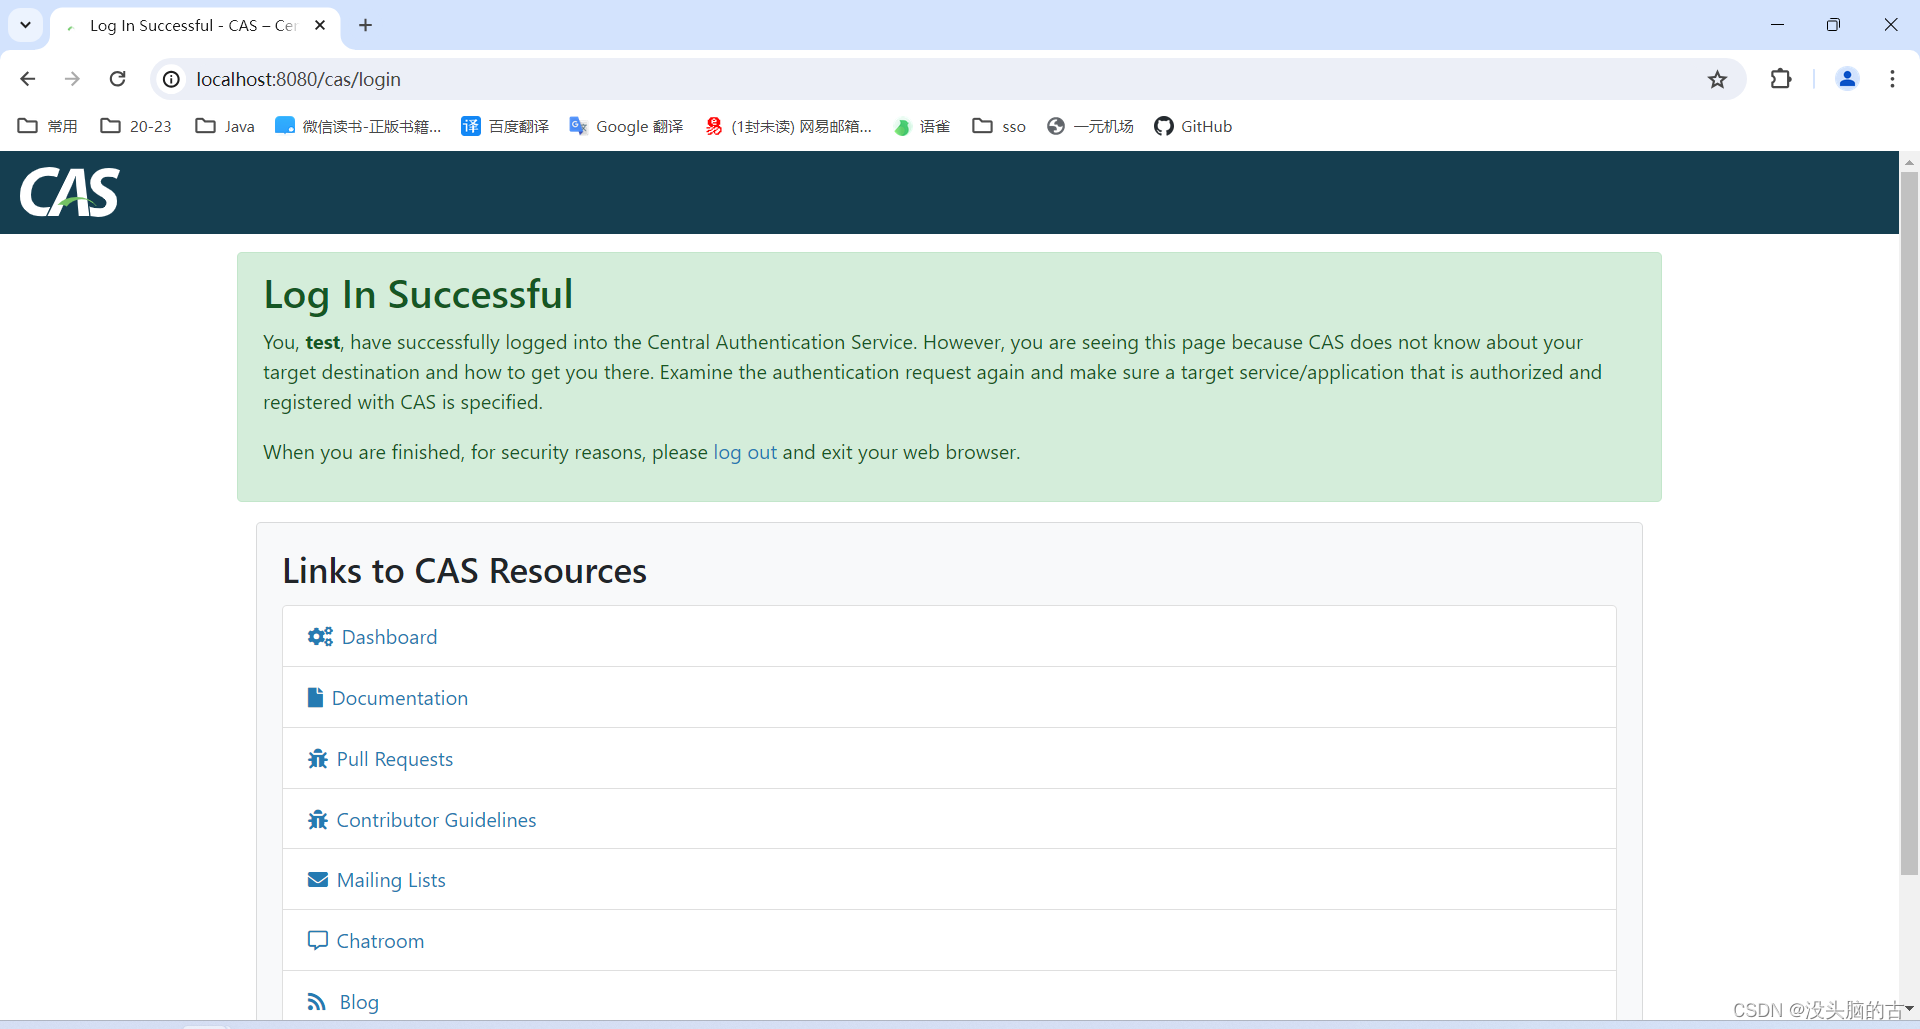Open the 20-23 bookmarks folder
The width and height of the screenshot is (1920, 1029).
click(136, 126)
